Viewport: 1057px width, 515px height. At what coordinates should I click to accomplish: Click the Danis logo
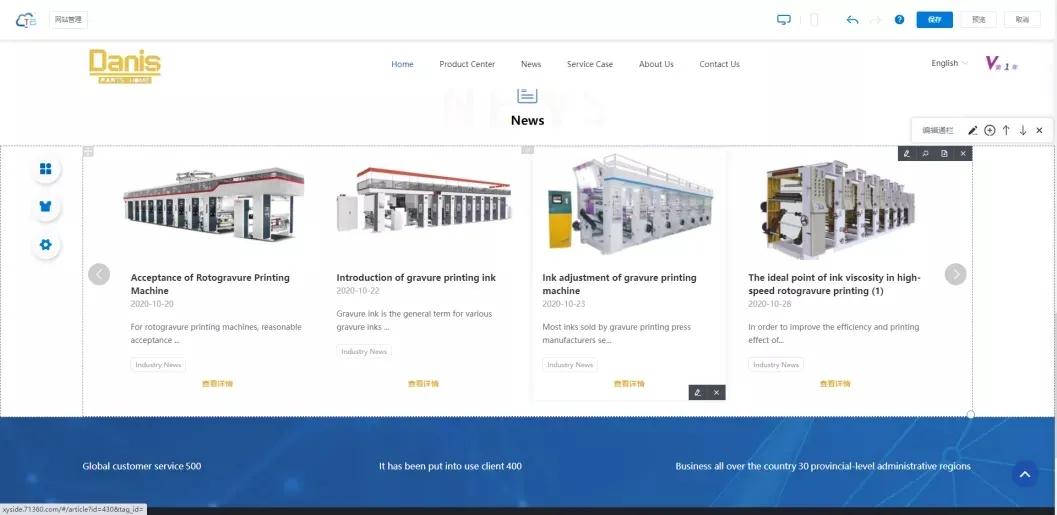pos(125,66)
